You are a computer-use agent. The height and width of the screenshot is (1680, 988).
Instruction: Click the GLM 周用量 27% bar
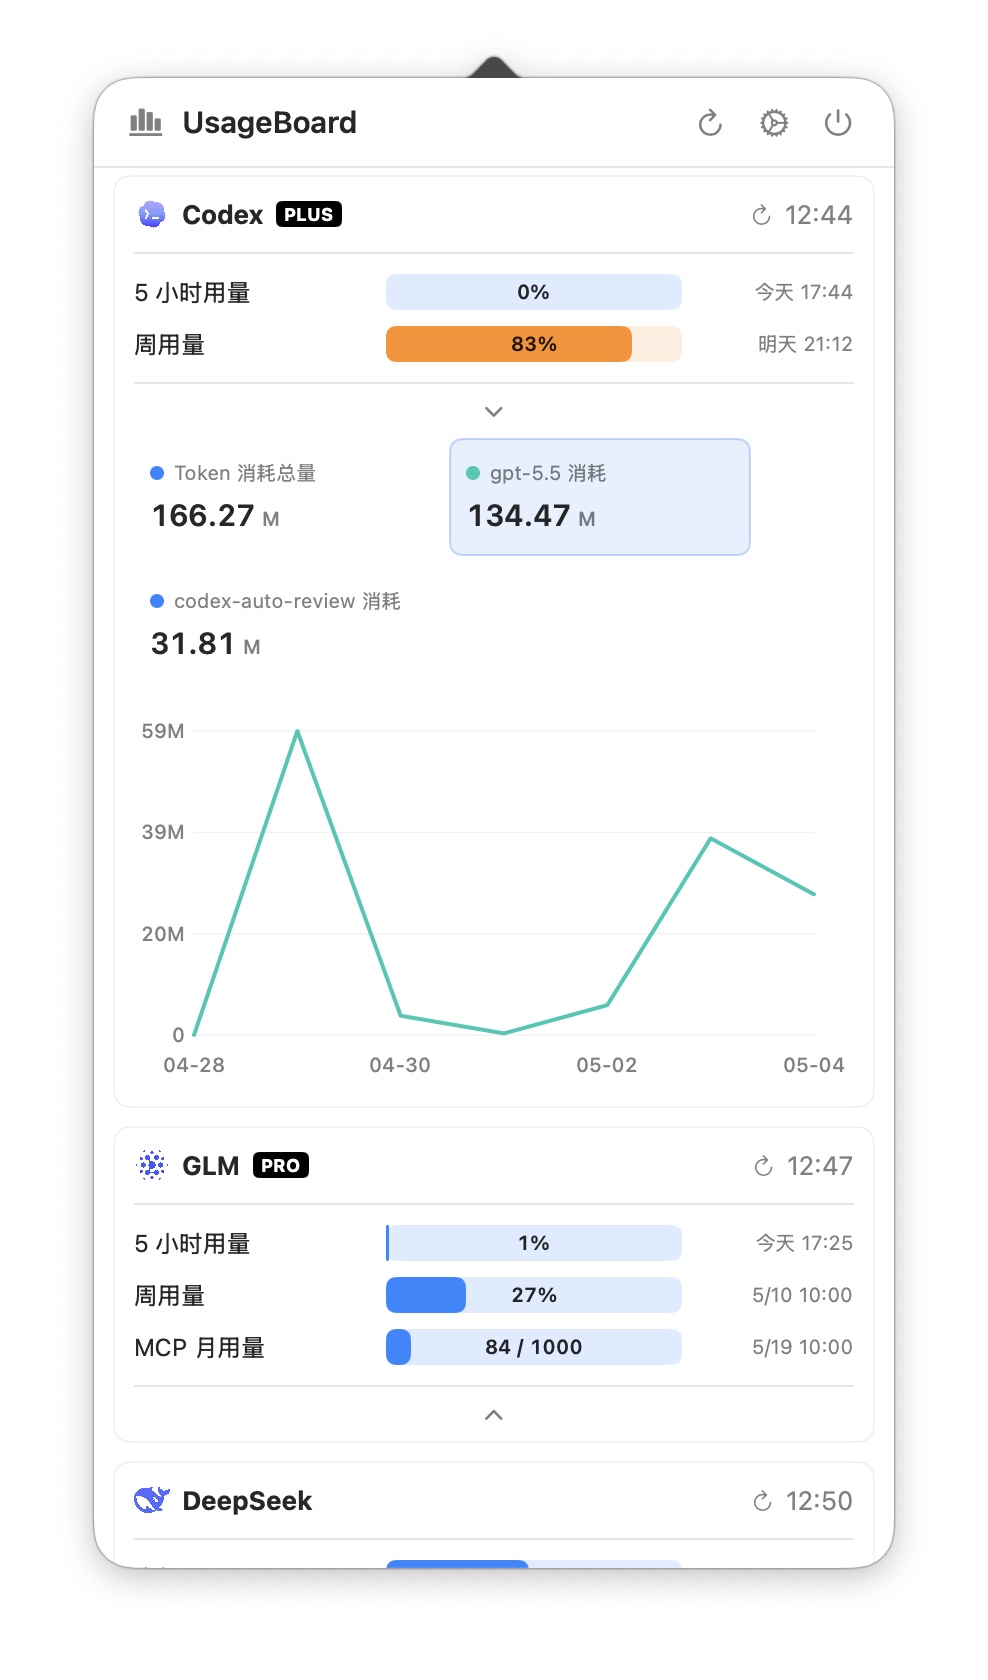click(534, 1295)
